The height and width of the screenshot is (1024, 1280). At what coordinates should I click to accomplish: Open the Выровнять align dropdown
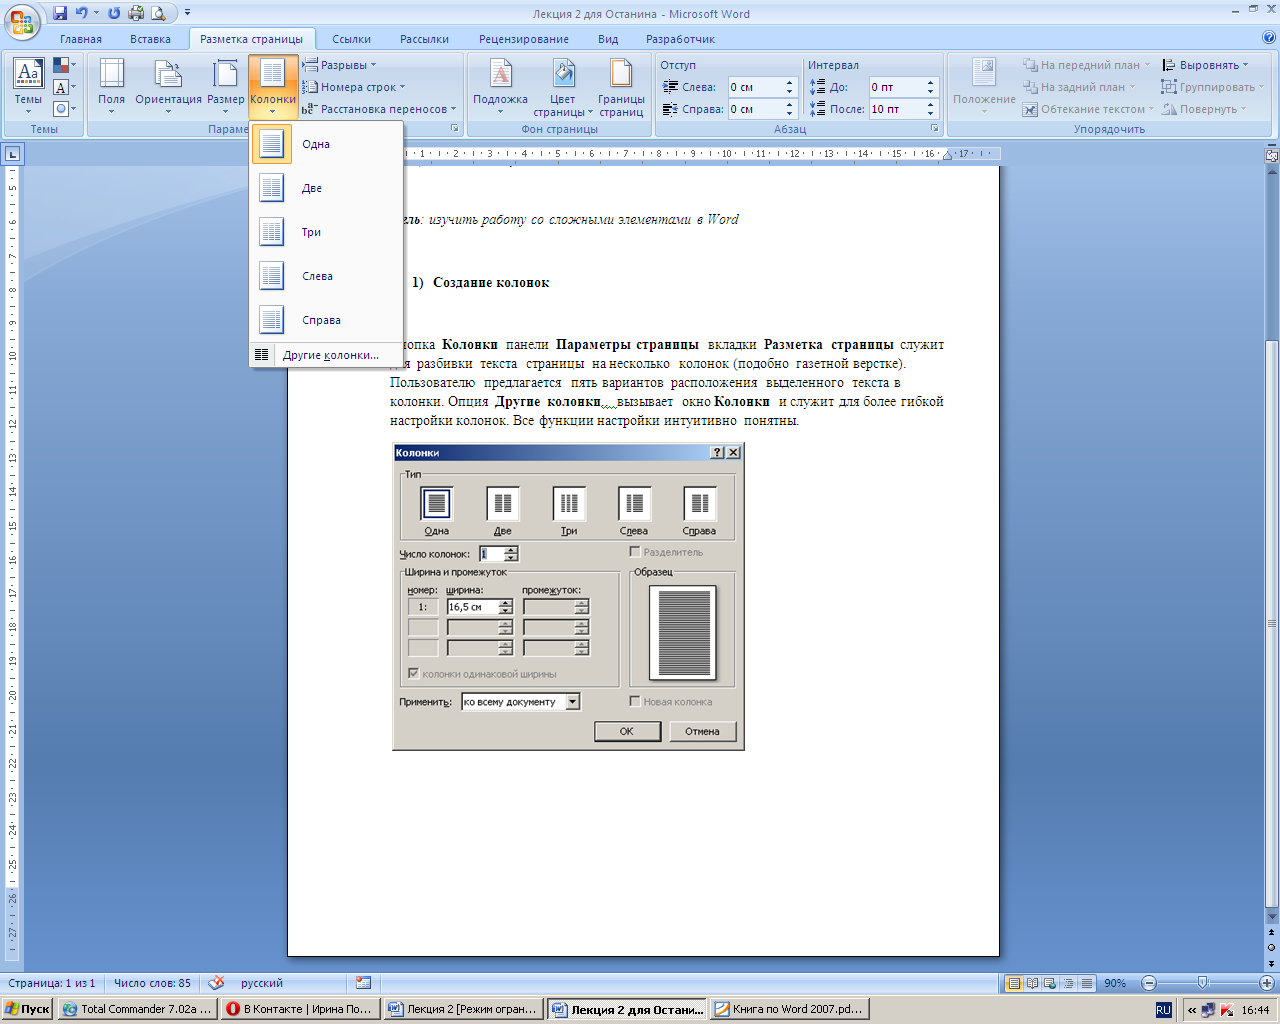pyautogui.click(x=1205, y=65)
